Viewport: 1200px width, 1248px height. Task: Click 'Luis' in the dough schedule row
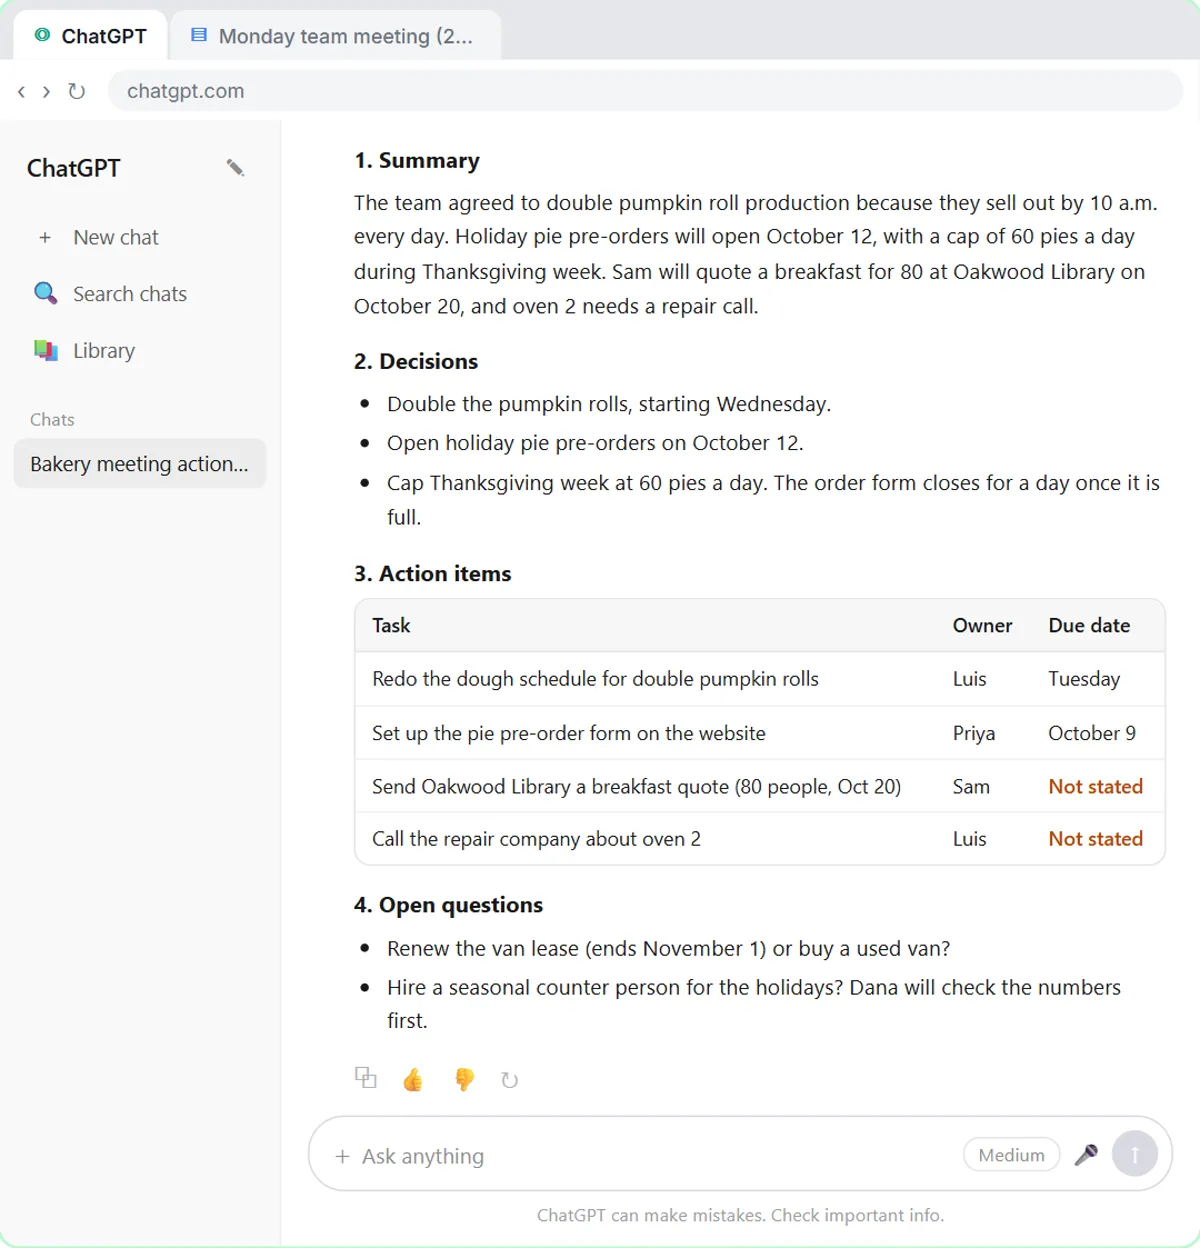(x=969, y=679)
